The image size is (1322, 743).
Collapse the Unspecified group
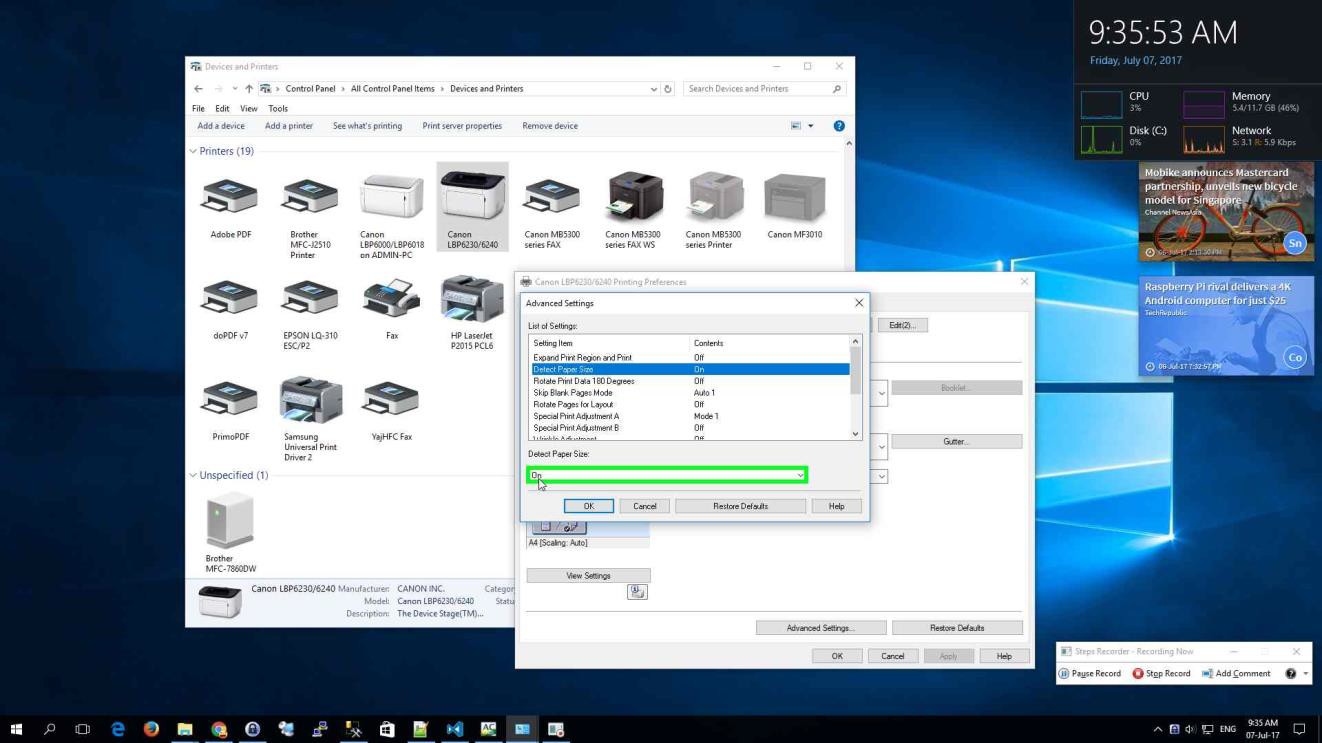tap(193, 476)
